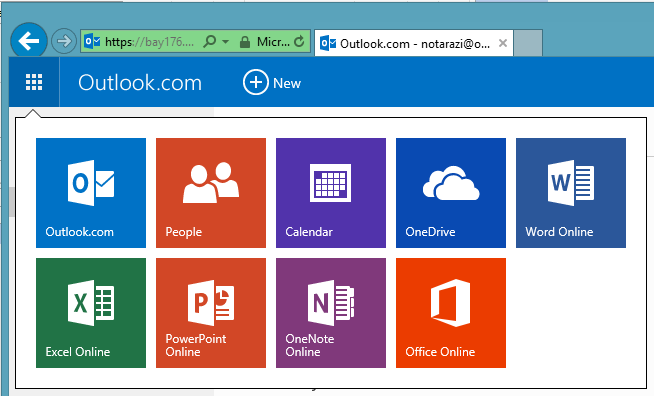This screenshot has width=654, height=396.
Task: Launch Word Online tile
Action: pos(571,193)
